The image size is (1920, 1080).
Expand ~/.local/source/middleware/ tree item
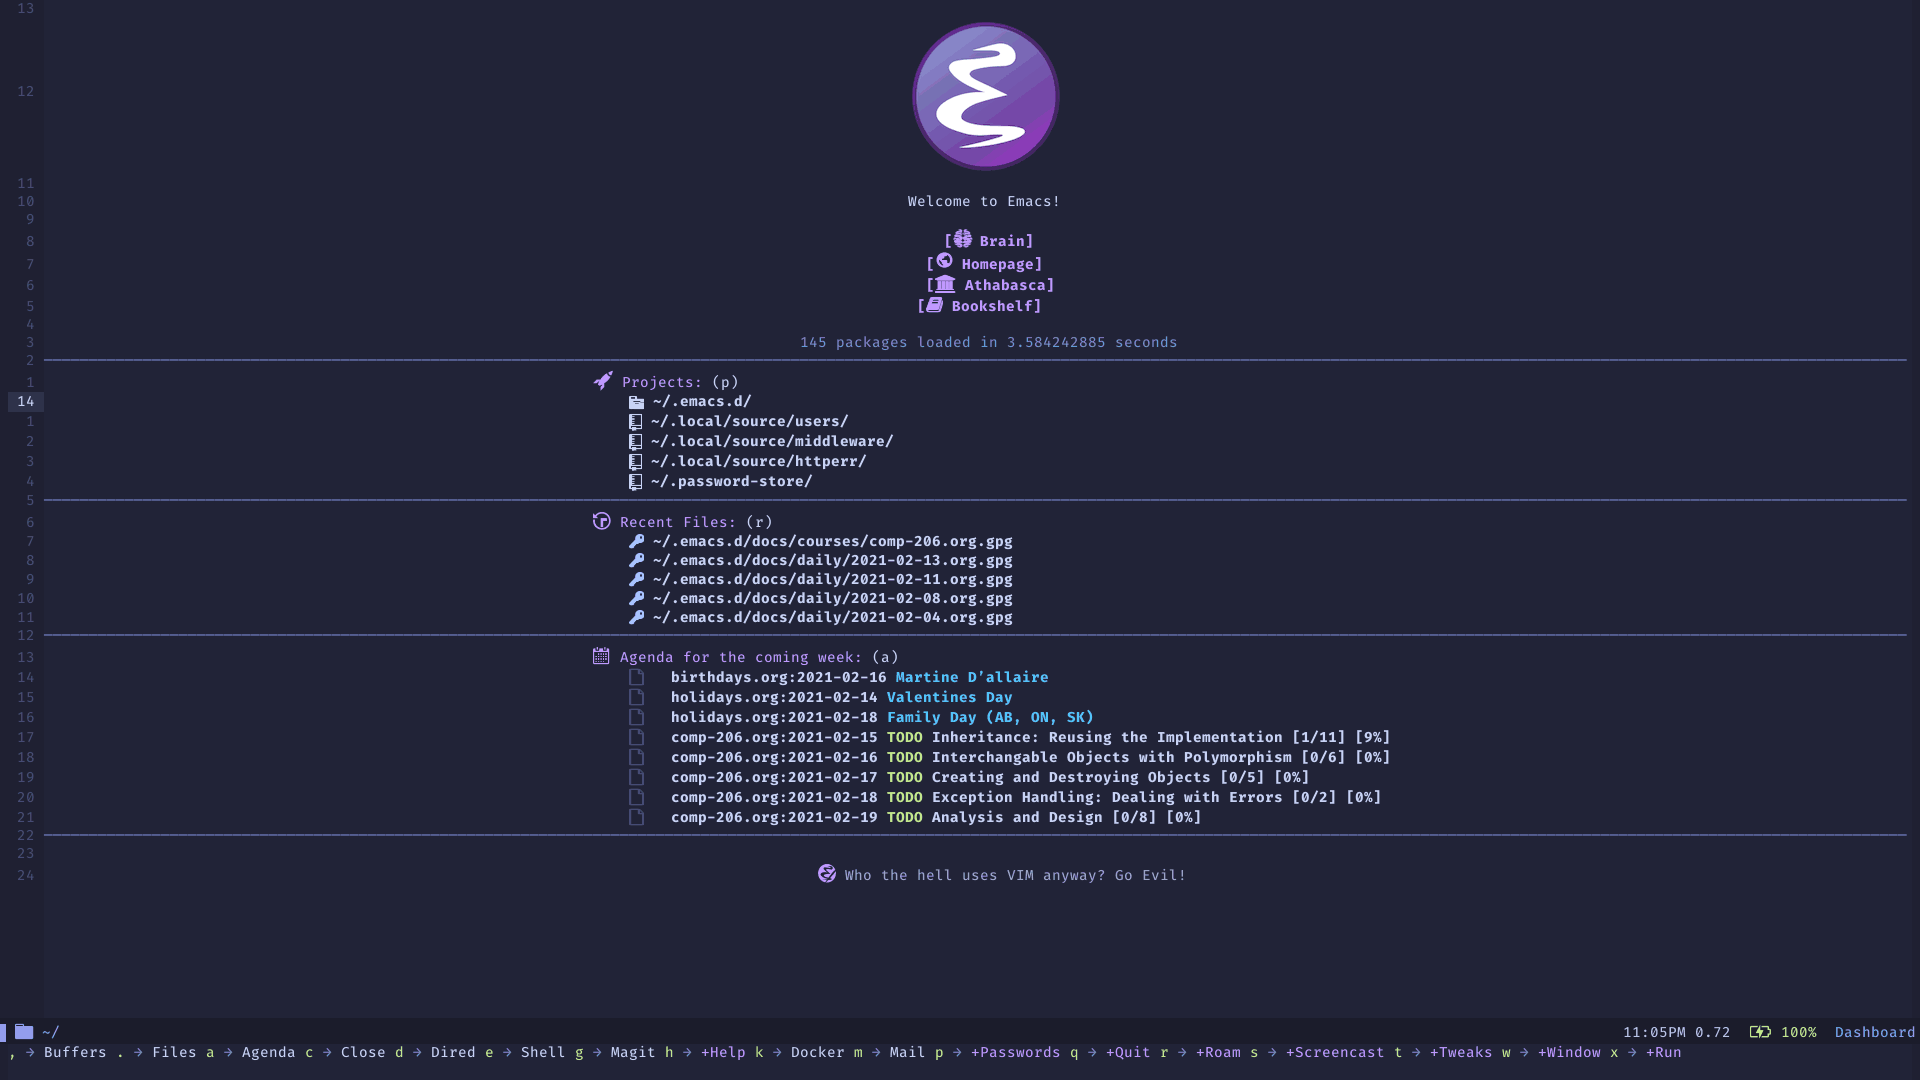click(771, 440)
